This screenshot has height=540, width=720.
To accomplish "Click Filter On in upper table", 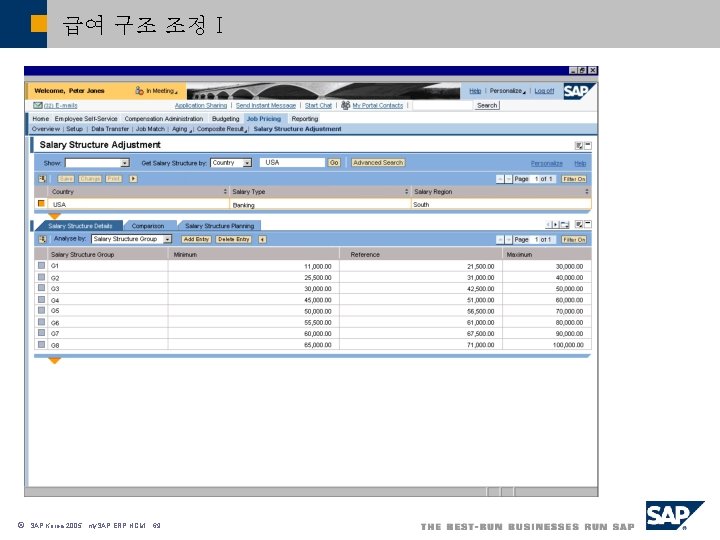I will (x=574, y=179).
